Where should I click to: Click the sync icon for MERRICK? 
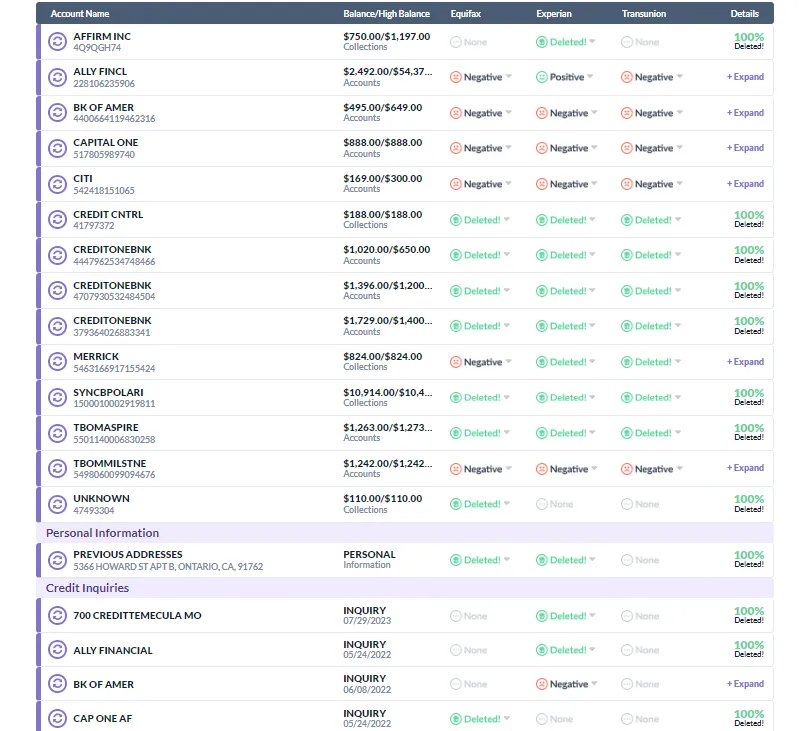pos(57,362)
